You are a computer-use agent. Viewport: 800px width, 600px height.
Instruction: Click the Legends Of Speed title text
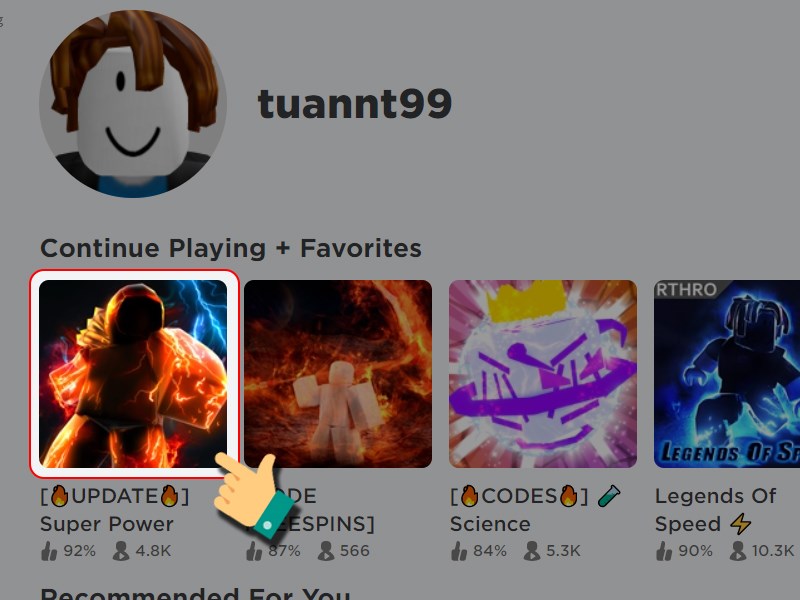715,510
